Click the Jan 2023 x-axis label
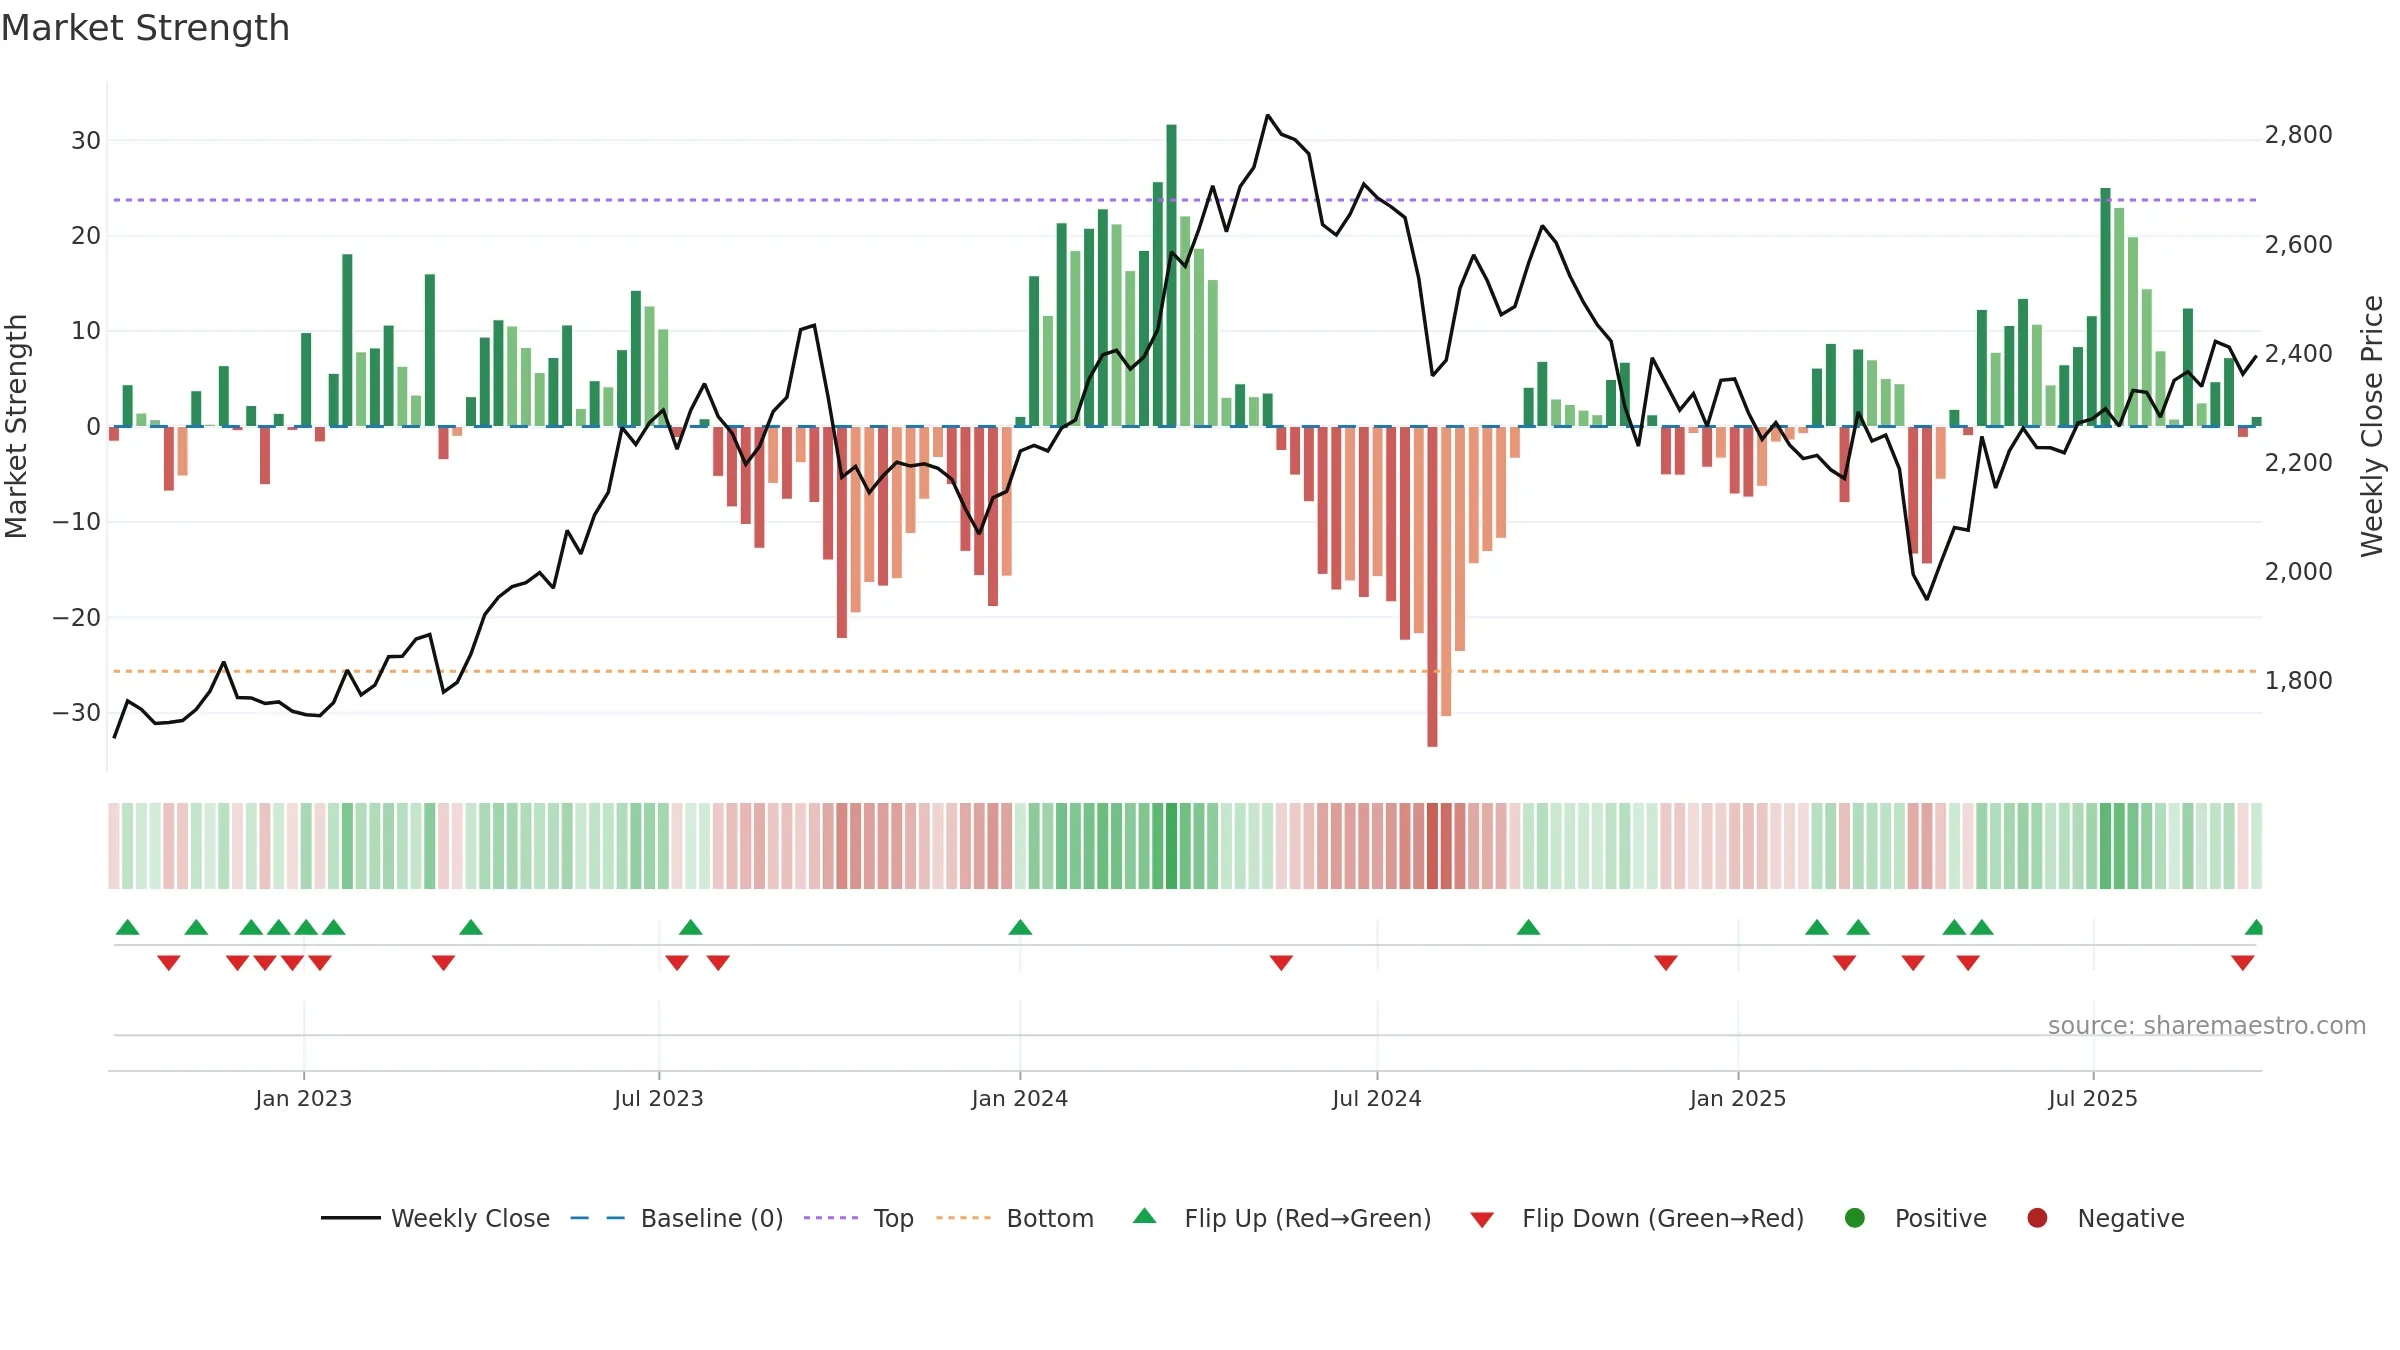 pos(303,1098)
